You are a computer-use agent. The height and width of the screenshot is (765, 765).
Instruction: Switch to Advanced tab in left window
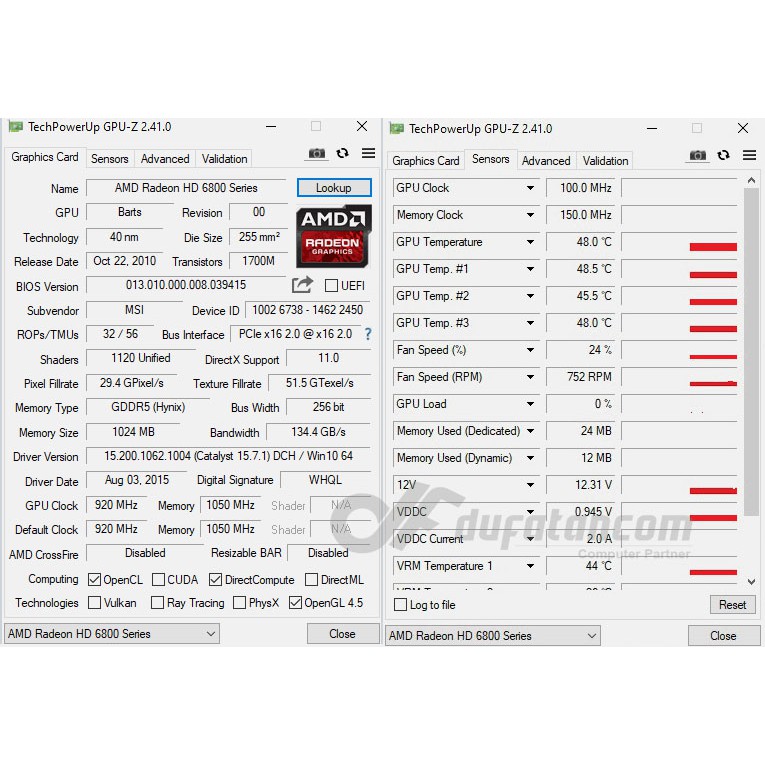165,159
